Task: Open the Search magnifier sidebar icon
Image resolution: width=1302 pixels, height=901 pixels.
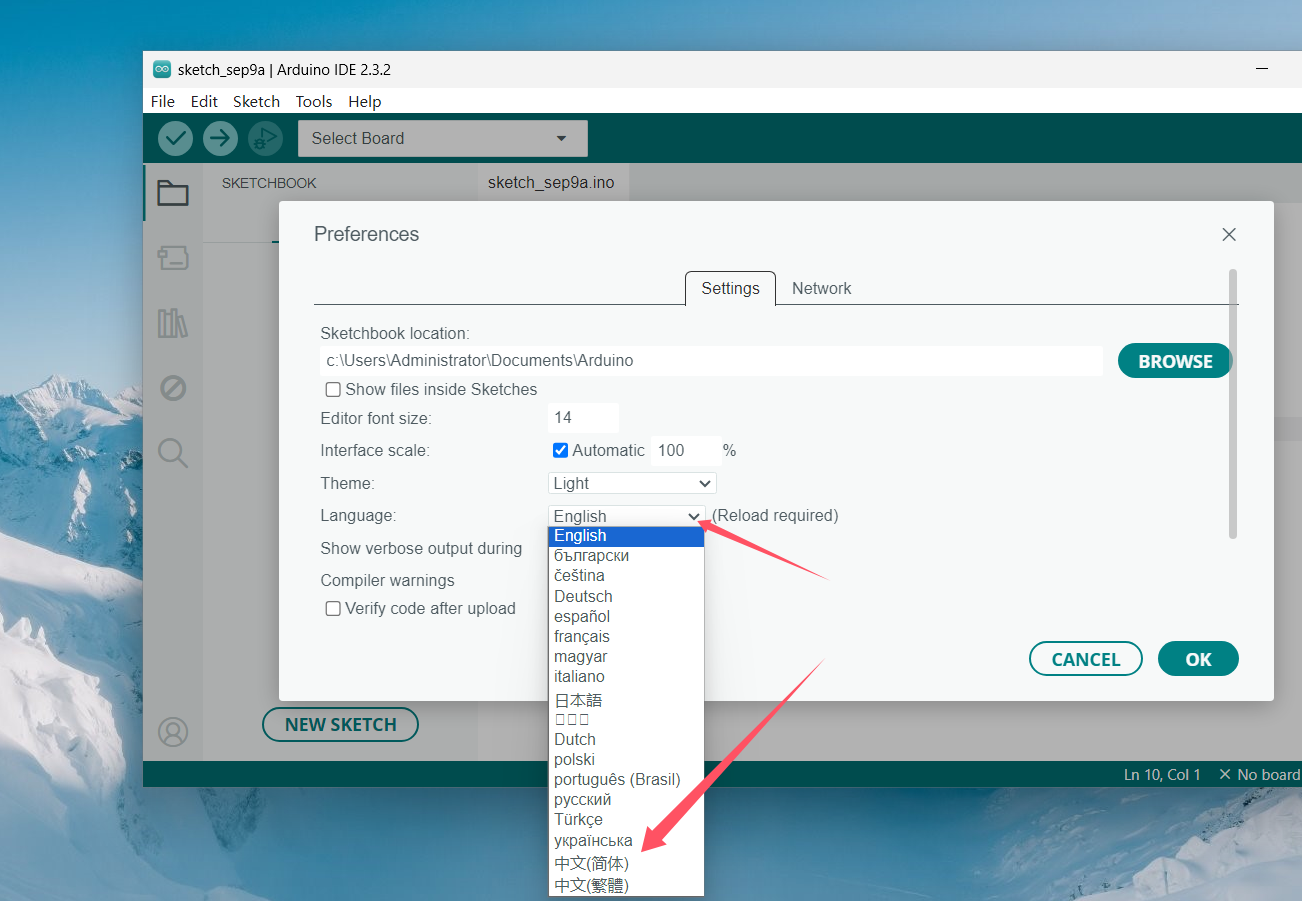Action: point(173,453)
